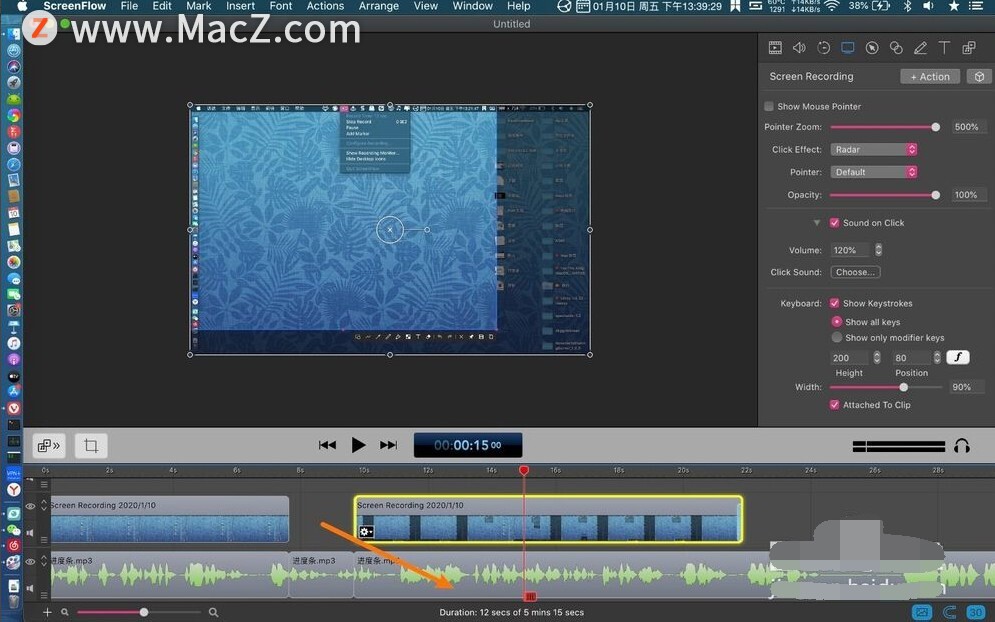Open the Arrange menu
995x622 pixels.
379,6
